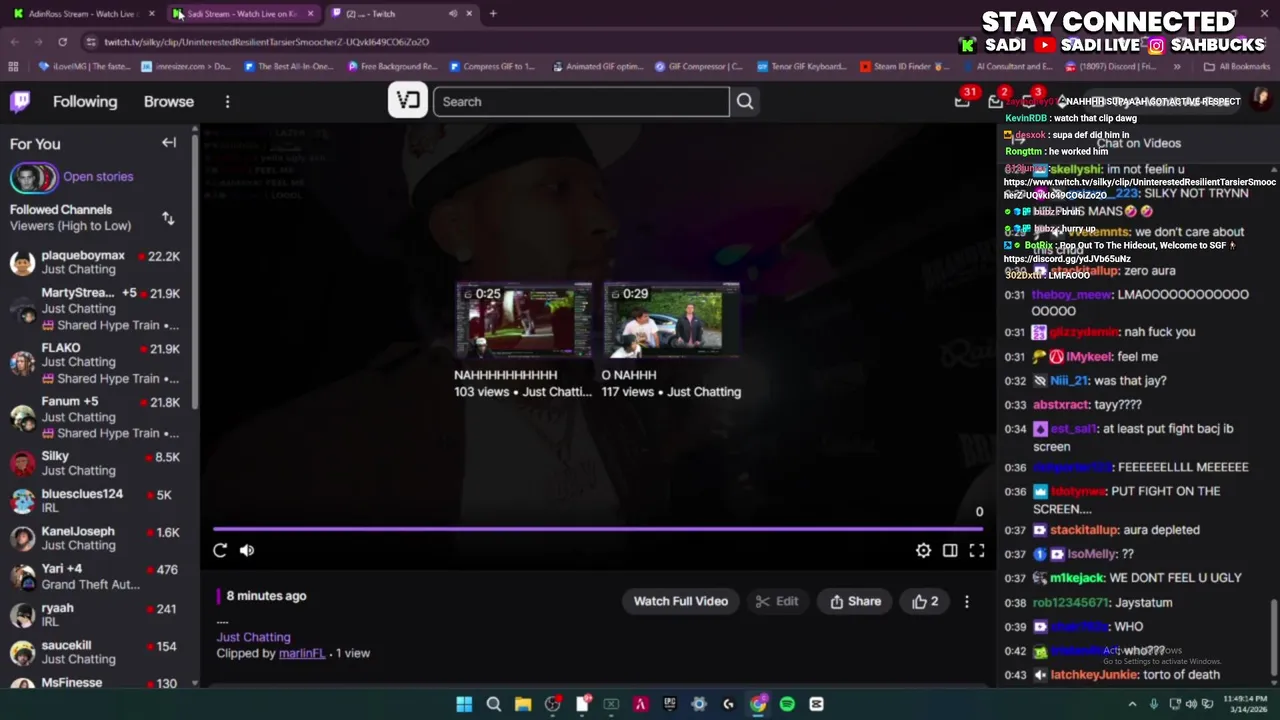Like the clip with thumbs-up 2

click(925, 601)
